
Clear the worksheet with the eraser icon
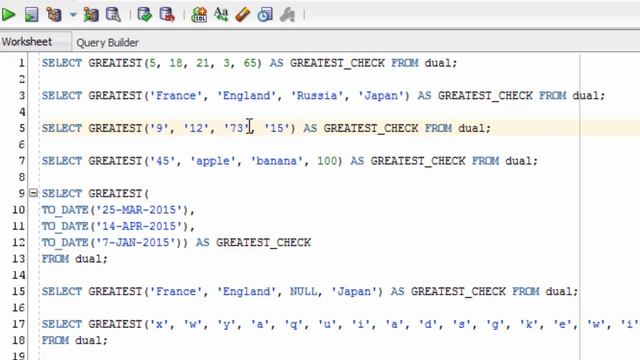[x=243, y=15]
